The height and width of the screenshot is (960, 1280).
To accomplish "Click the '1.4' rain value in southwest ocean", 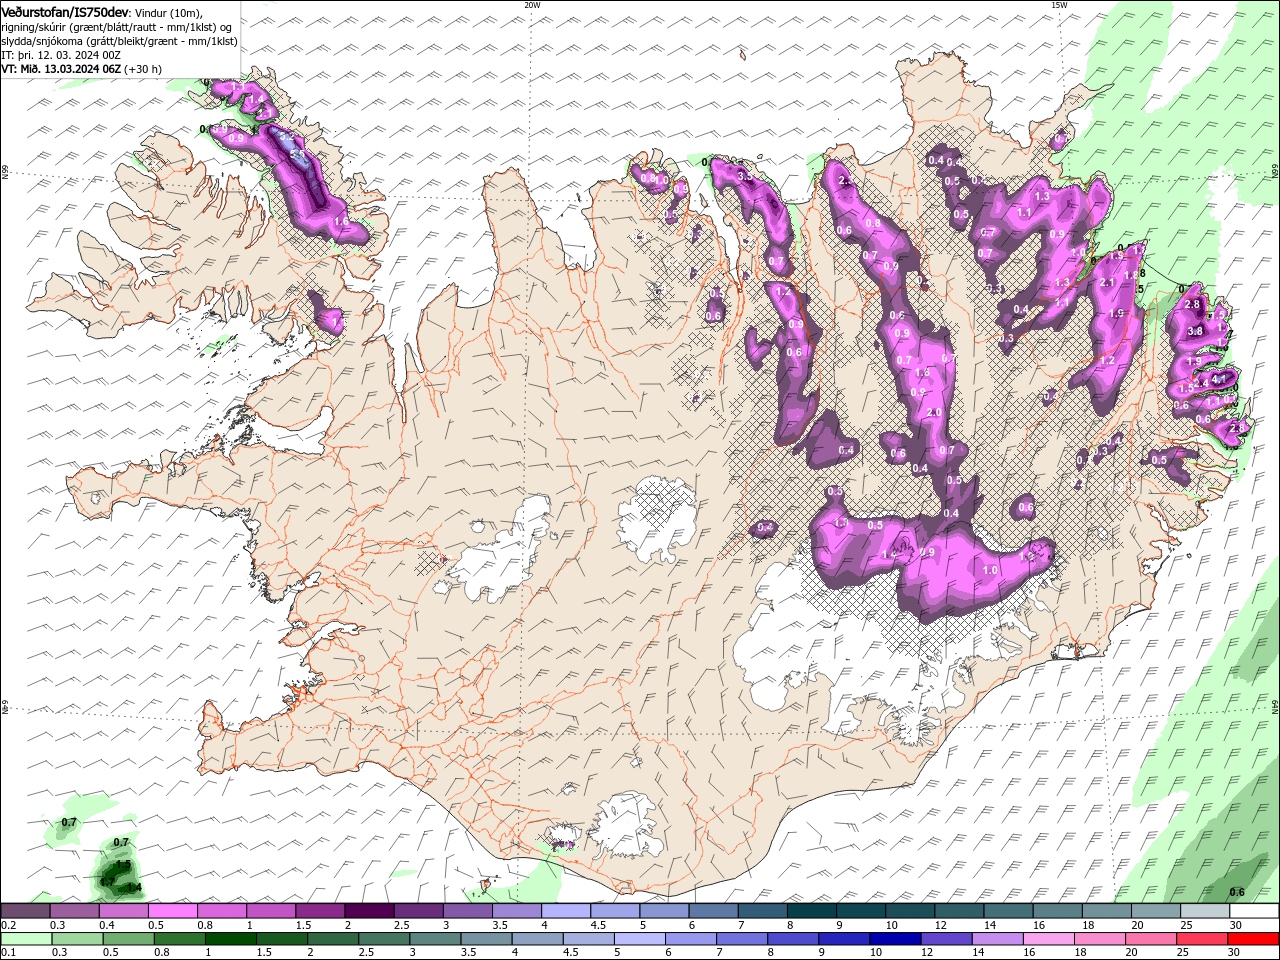I will tap(133, 887).
